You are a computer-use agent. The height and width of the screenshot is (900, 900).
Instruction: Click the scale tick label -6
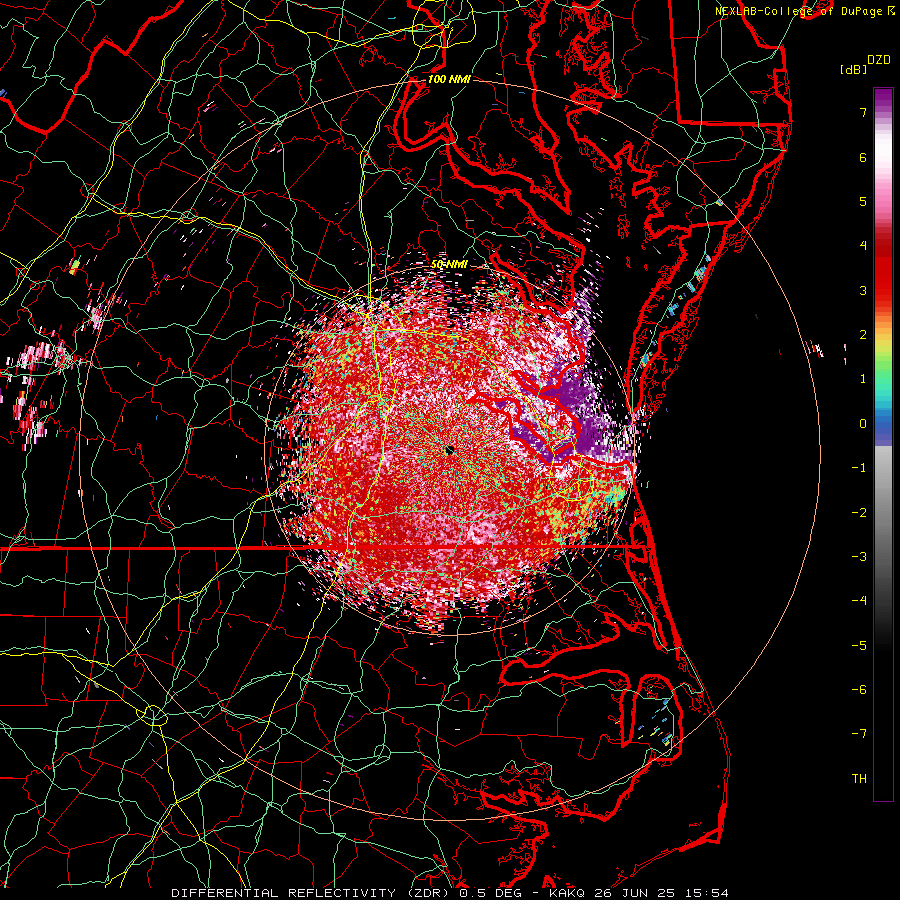pyautogui.click(x=859, y=689)
